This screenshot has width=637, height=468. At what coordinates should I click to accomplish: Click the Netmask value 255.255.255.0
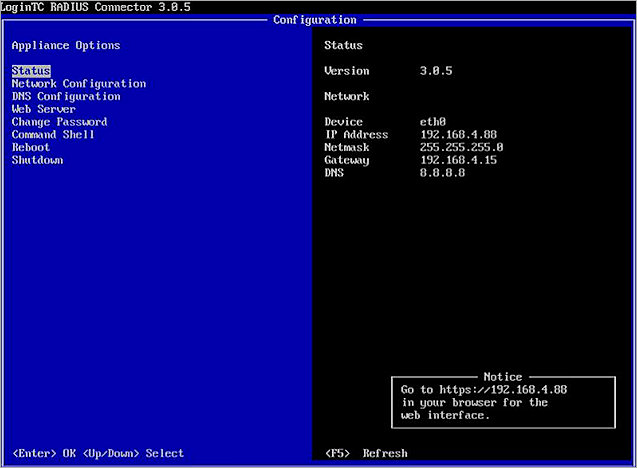click(462, 147)
